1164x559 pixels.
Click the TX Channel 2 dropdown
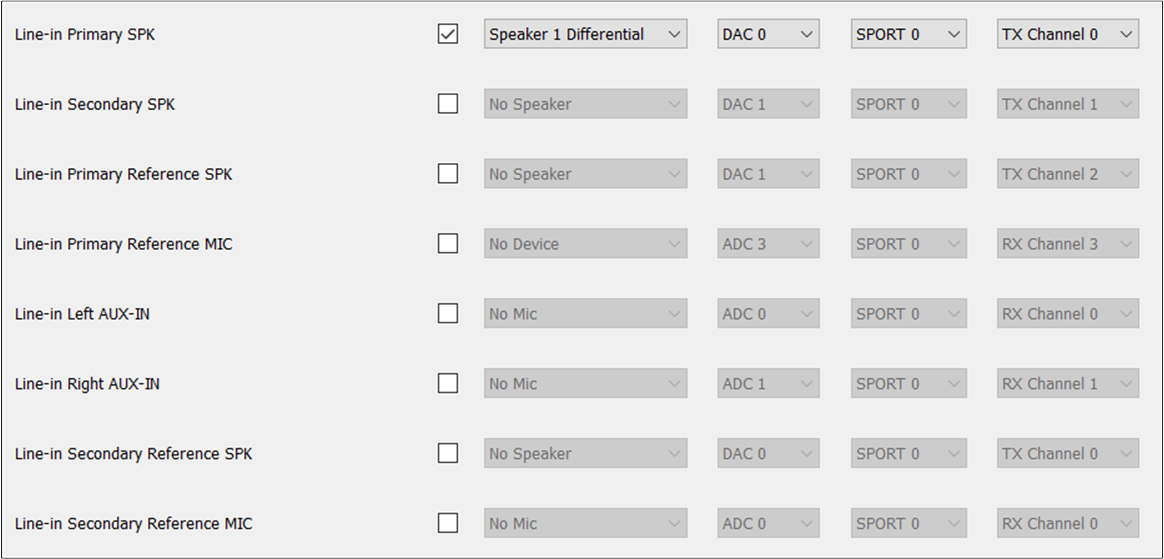click(x=1067, y=174)
